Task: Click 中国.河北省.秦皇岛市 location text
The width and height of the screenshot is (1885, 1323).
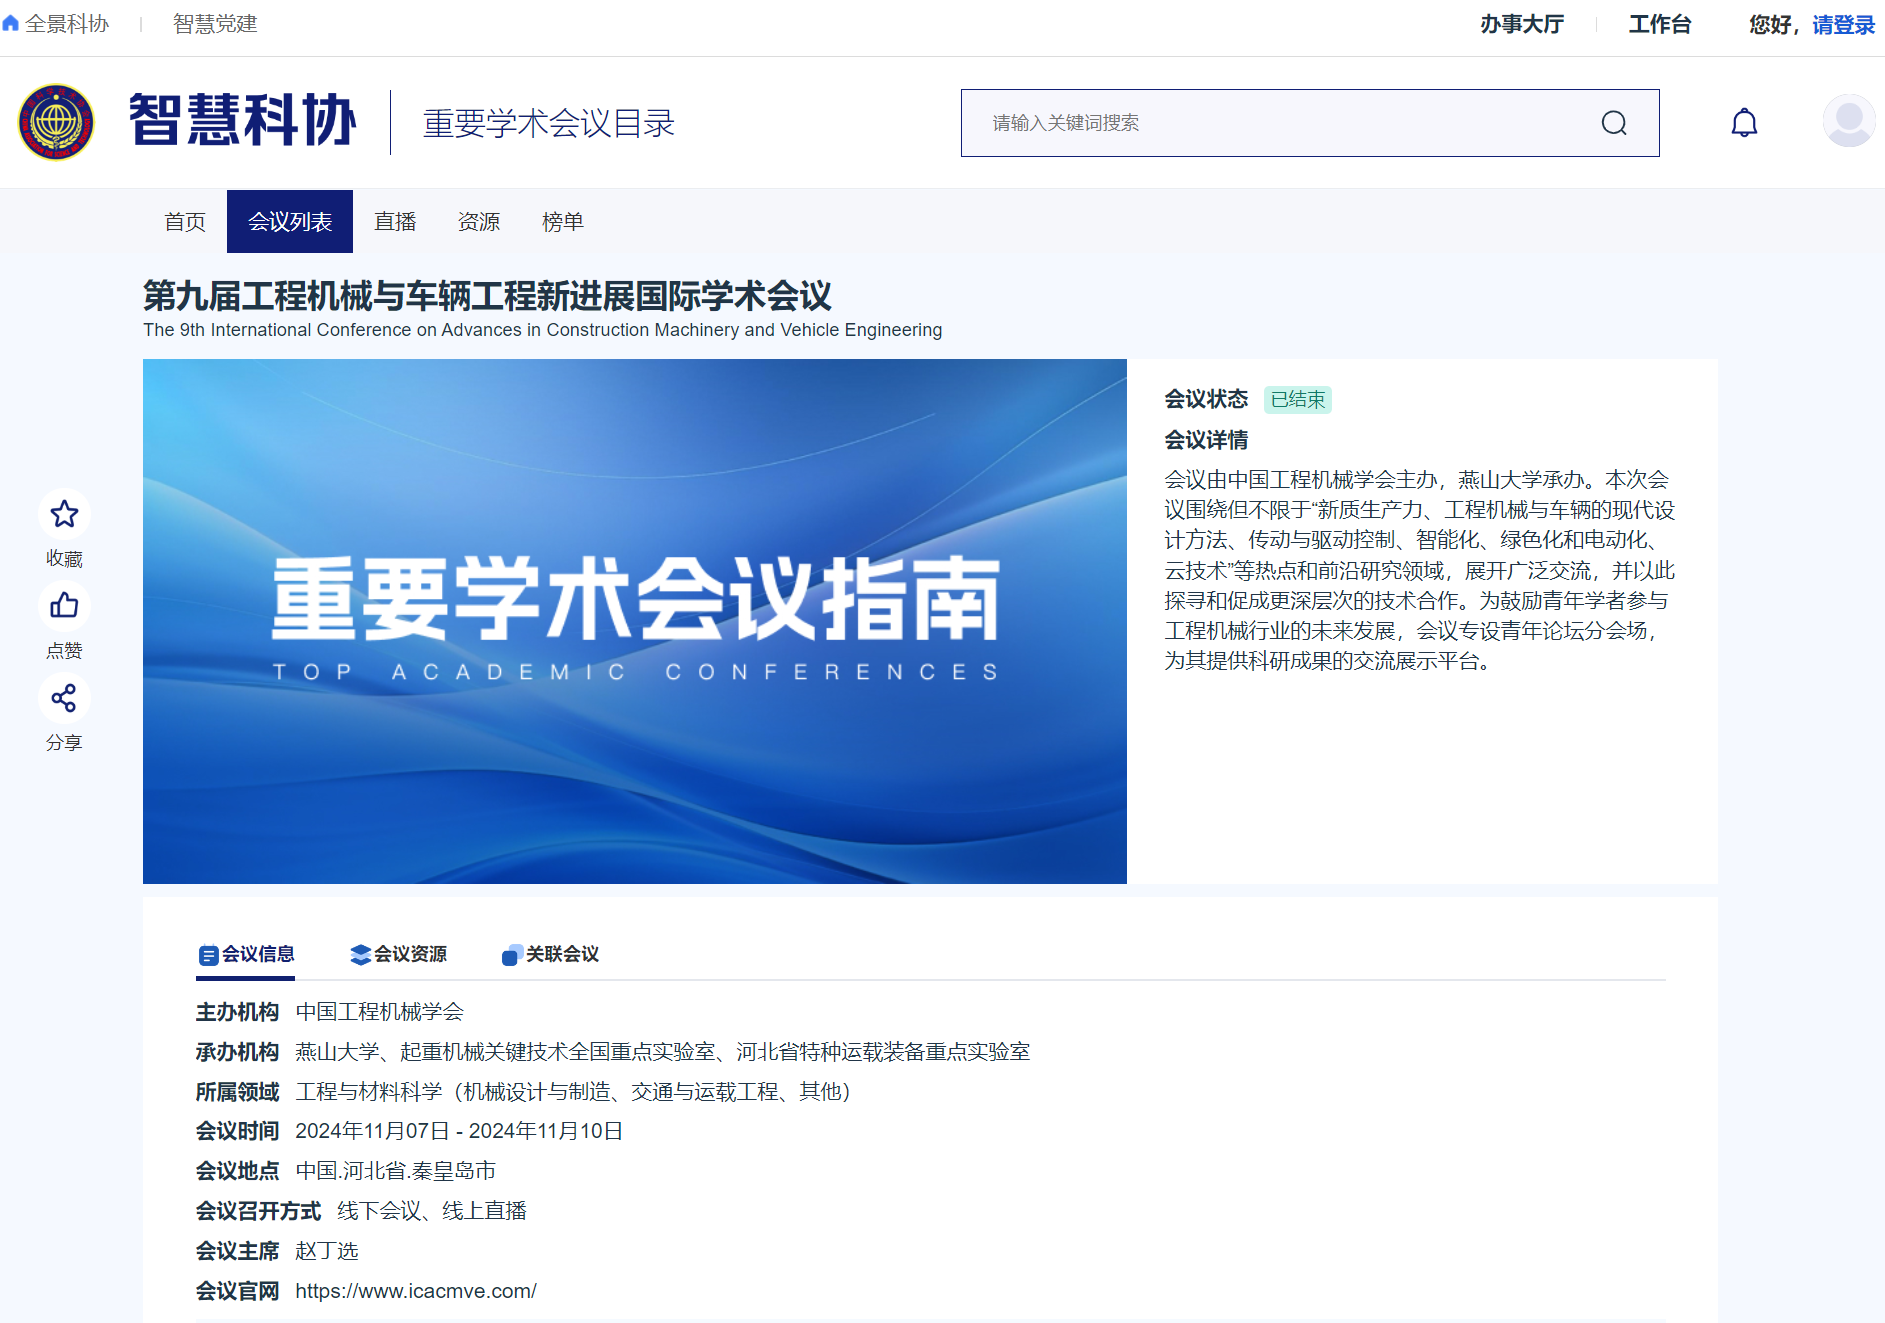Action: pos(396,1171)
